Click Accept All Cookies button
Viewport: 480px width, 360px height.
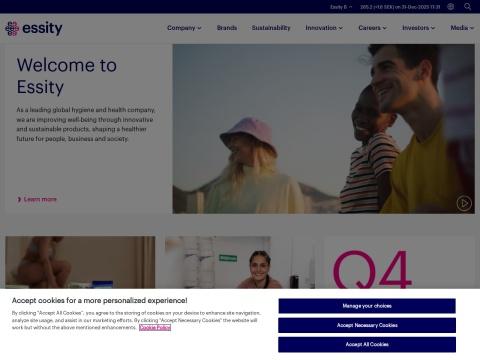tap(367, 345)
